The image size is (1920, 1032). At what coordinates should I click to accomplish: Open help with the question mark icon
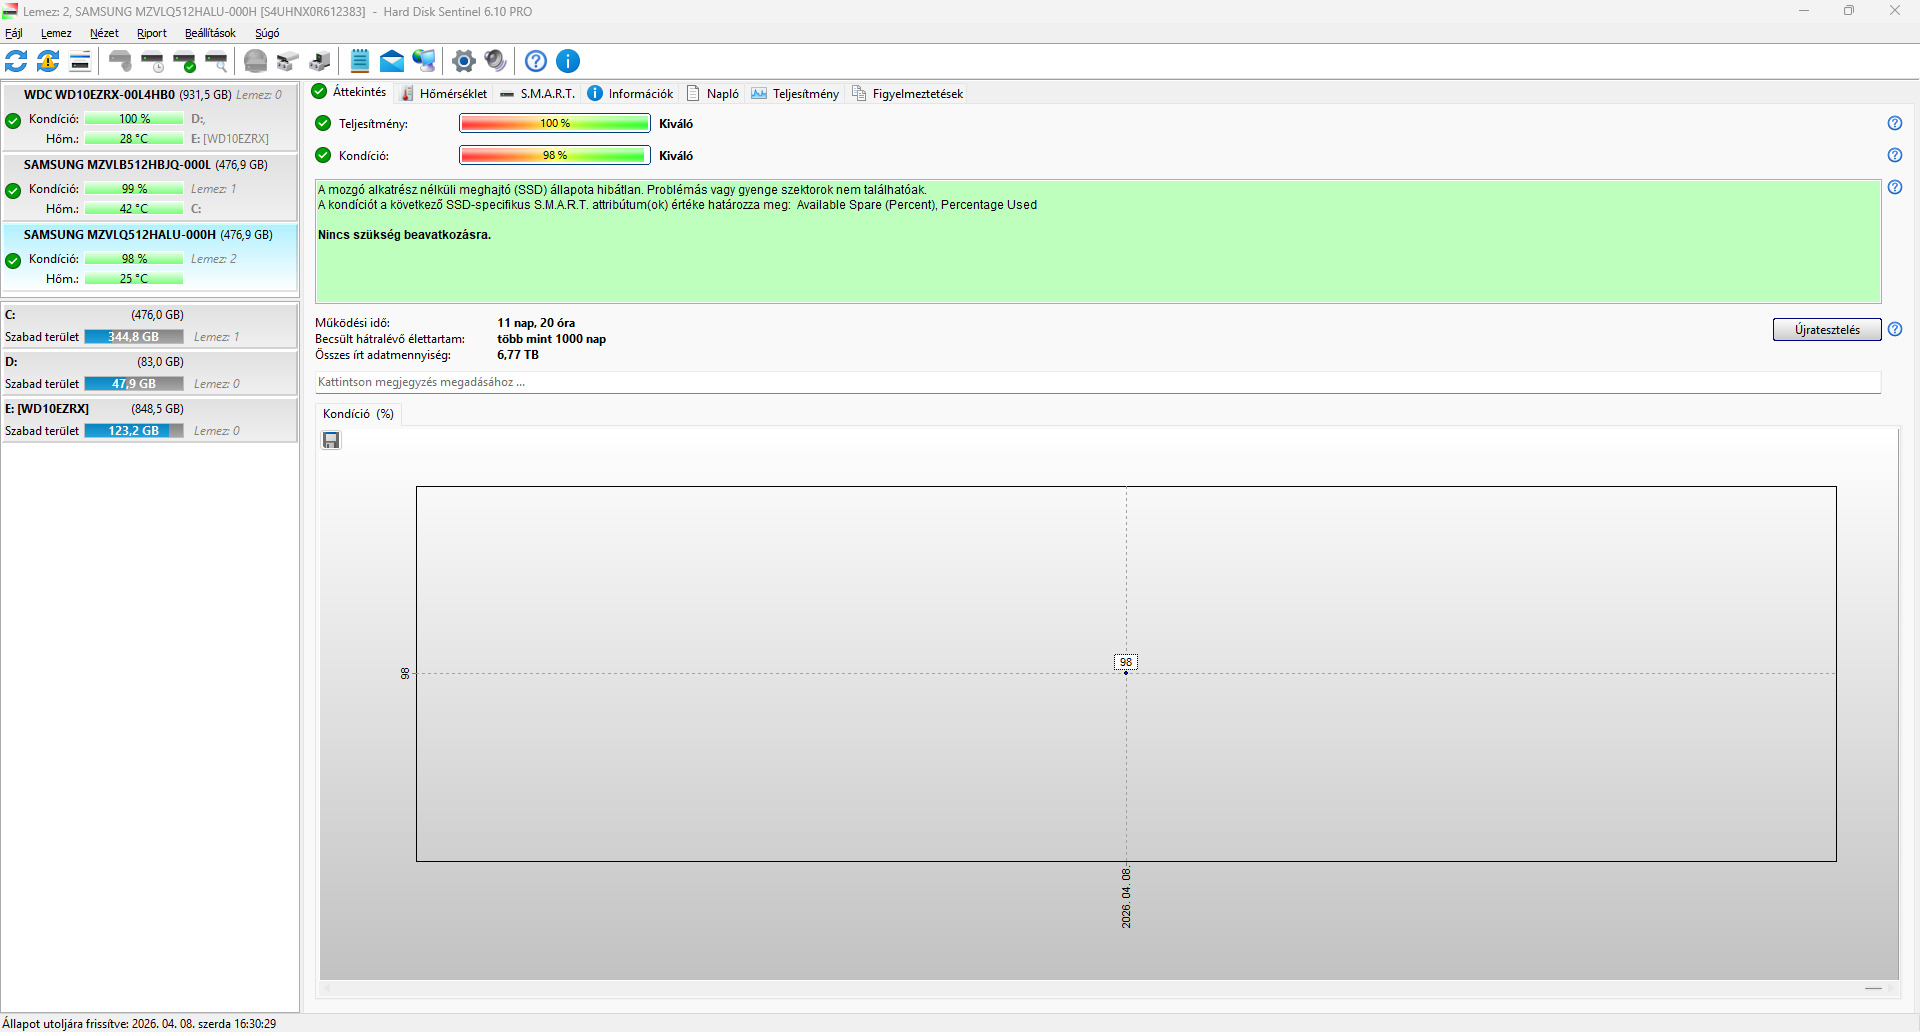(x=536, y=61)
